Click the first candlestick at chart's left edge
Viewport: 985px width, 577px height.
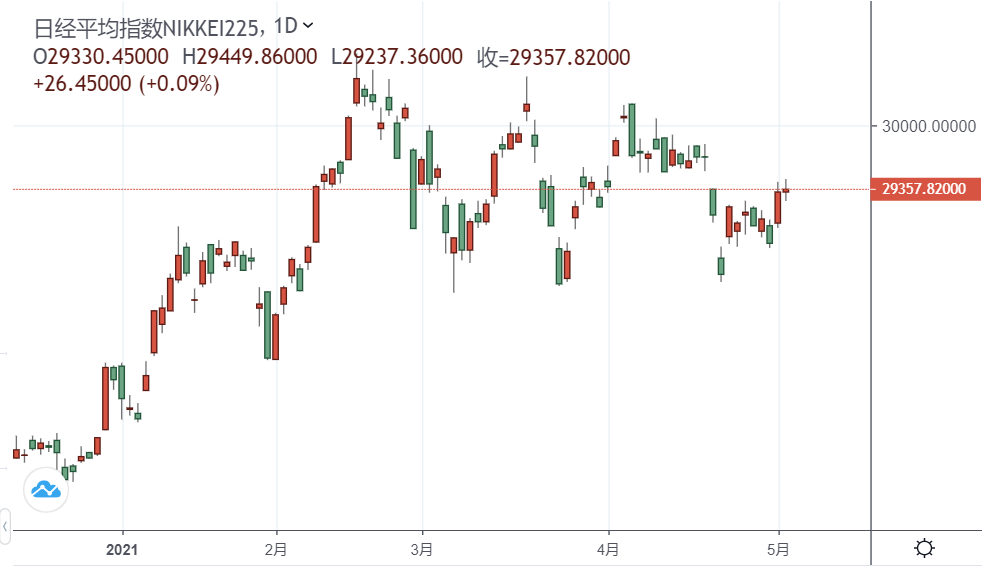click(16, 453)
